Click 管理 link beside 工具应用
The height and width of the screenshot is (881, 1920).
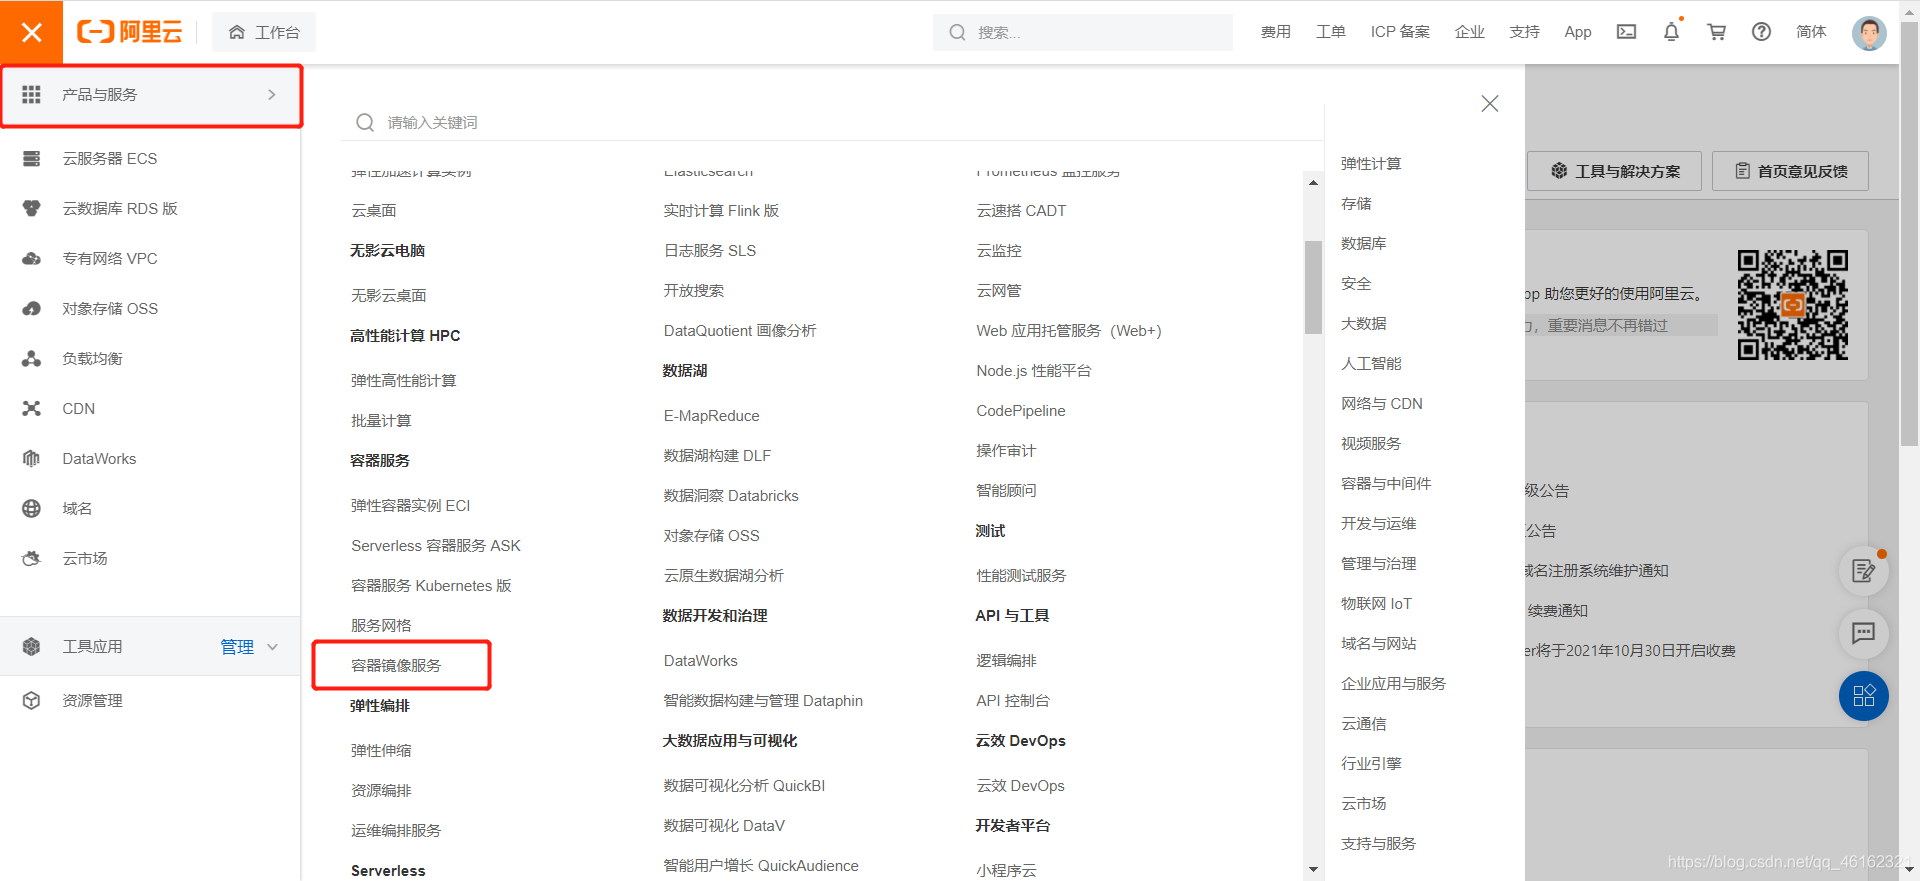click(x=237, y=647)
